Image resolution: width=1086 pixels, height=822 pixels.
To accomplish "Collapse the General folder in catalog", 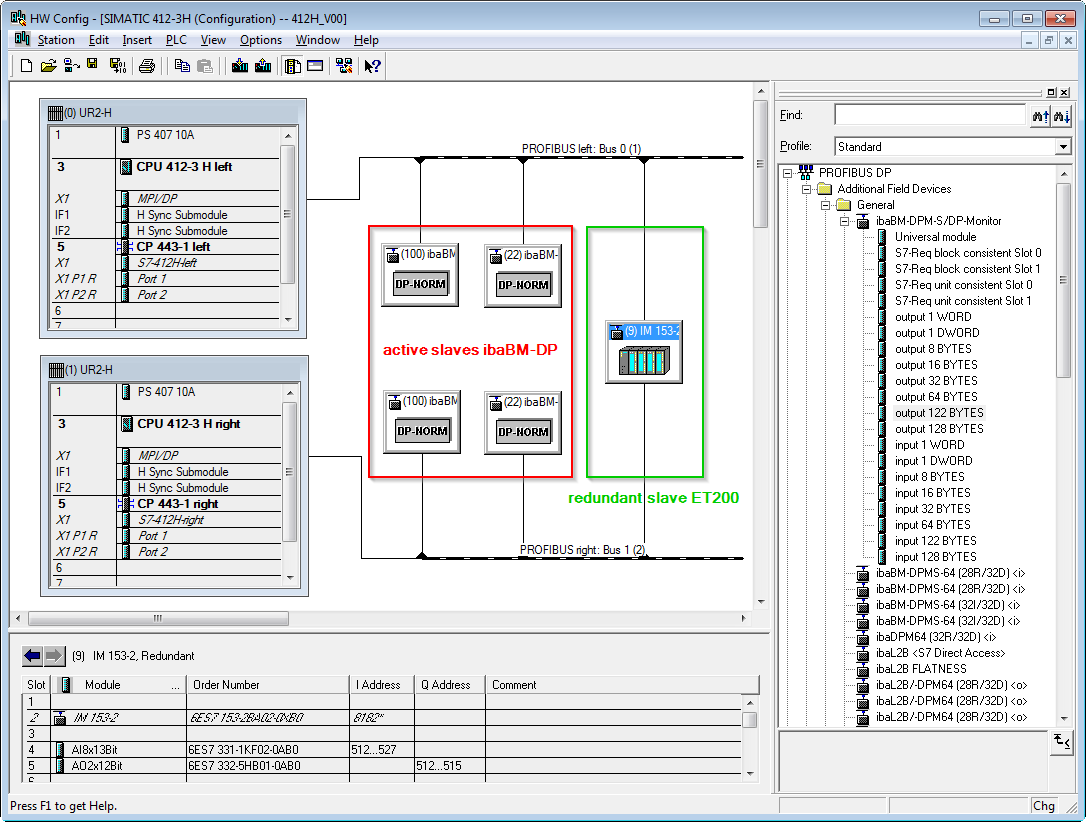I will (826, 205).
